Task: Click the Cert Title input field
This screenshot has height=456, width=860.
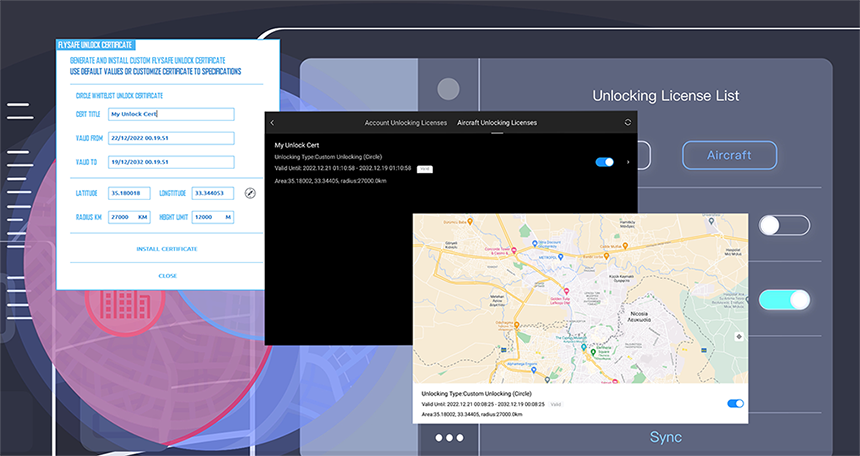Action: (170, 114)
